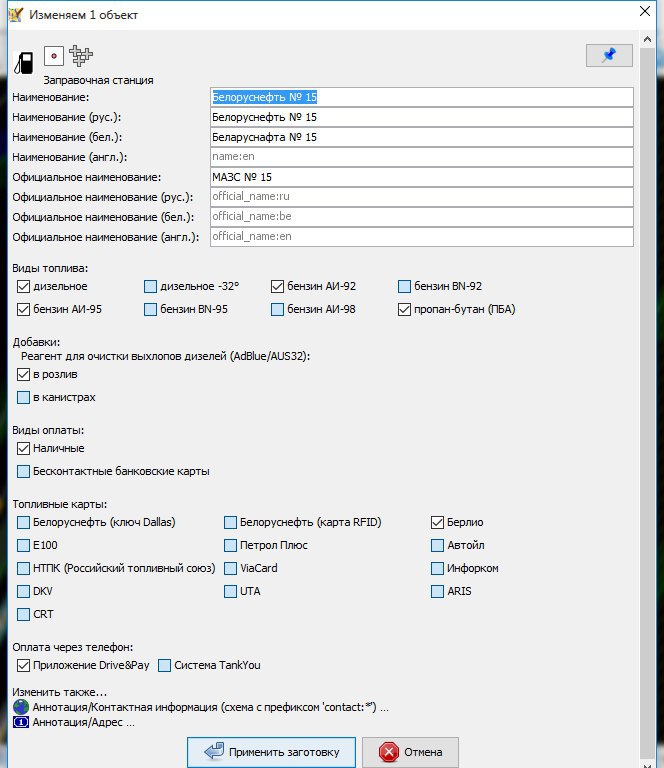This screenshot has width=664, height=768.
Task: Click the pin preset toolbar button
Action: (x=609, y=55)
